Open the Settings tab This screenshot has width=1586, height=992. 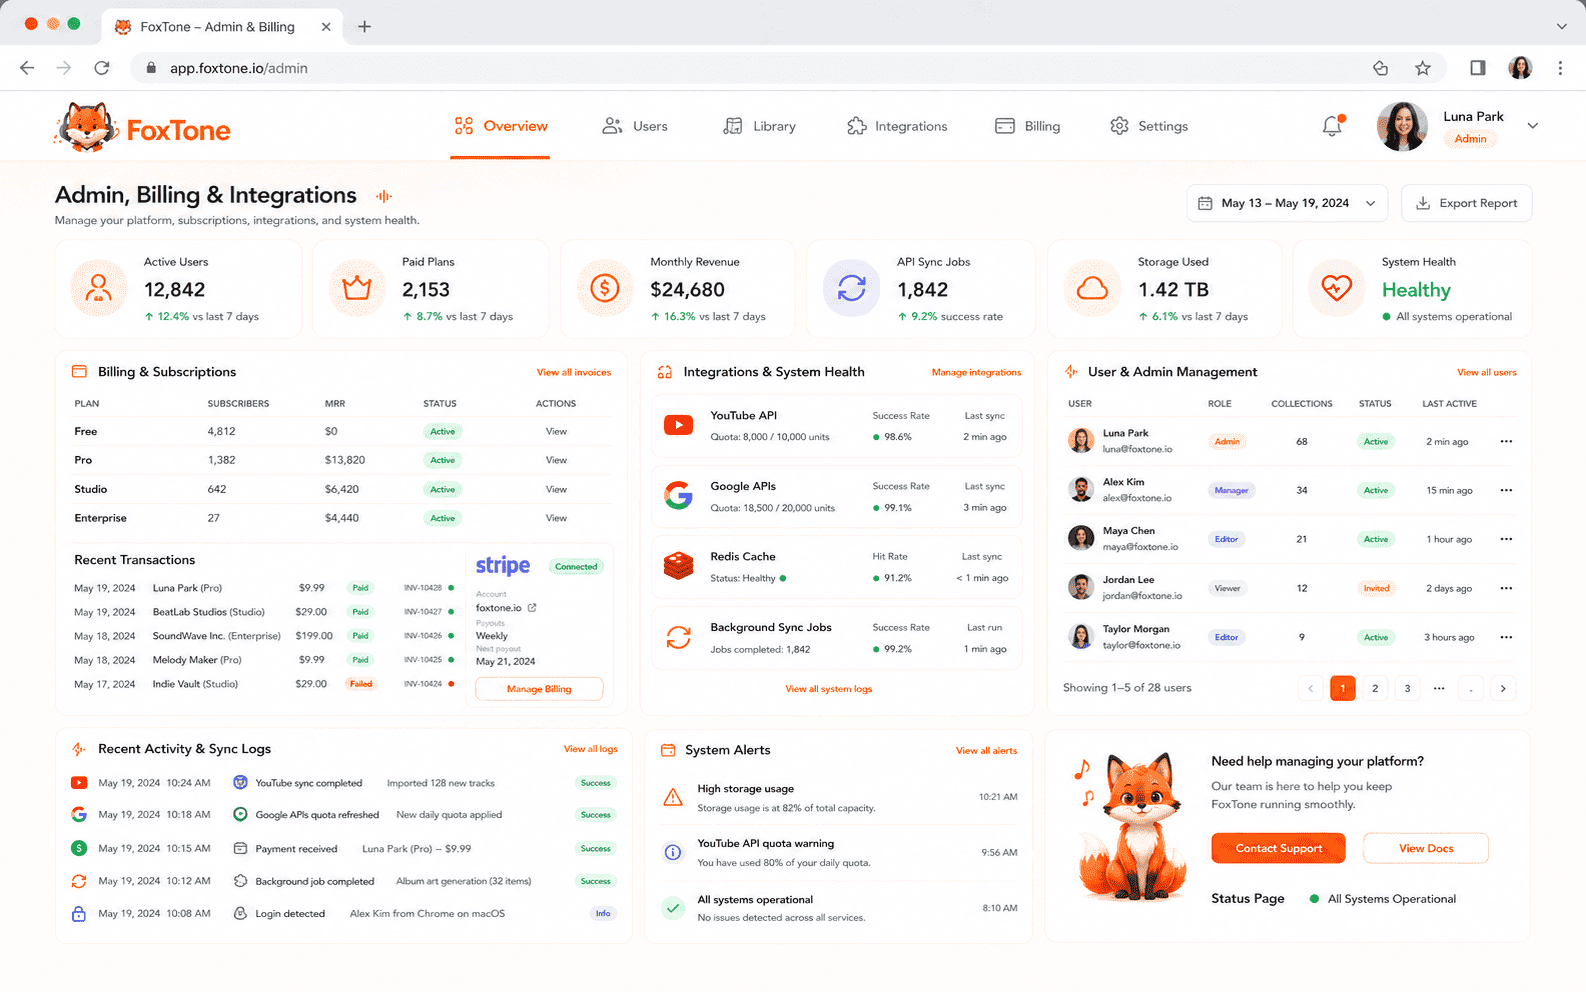click(1149, 126)
